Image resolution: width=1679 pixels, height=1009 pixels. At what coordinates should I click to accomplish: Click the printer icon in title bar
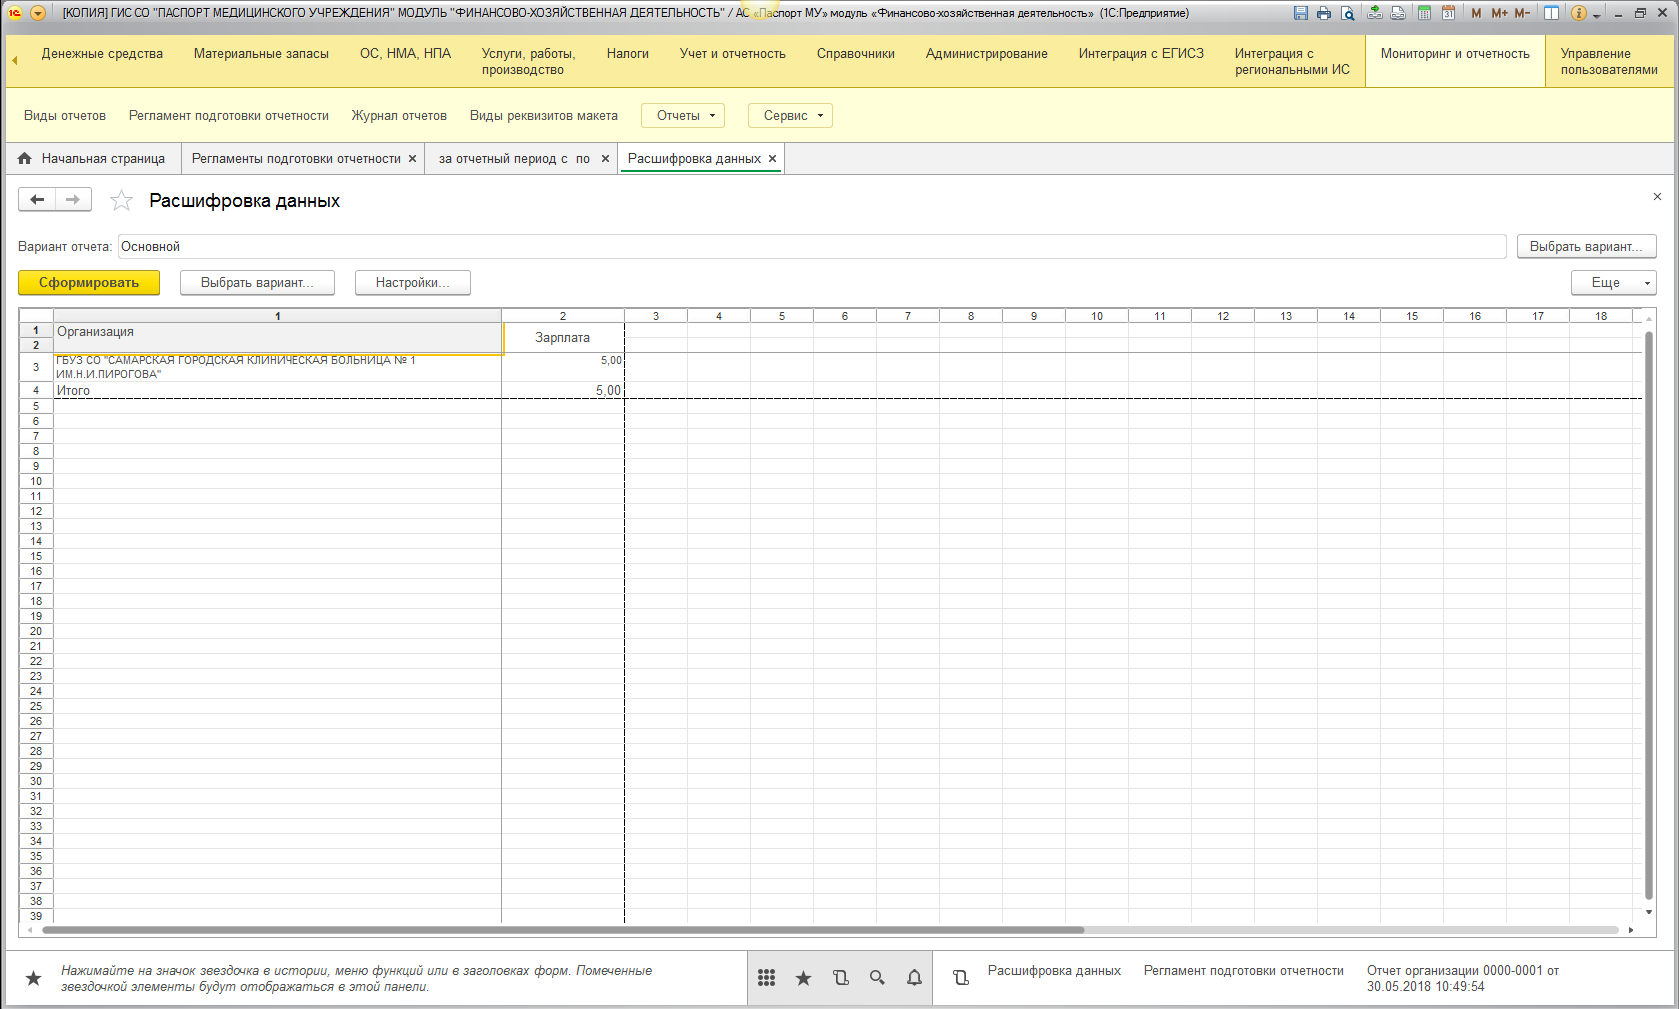(x=1324, y=13)
